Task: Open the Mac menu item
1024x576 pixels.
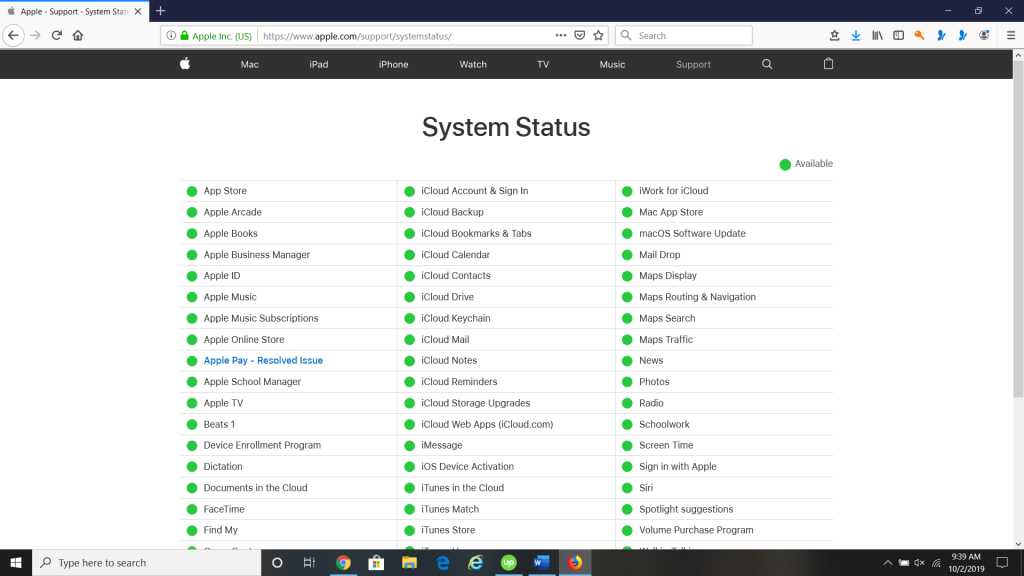Action: [249, 64]
